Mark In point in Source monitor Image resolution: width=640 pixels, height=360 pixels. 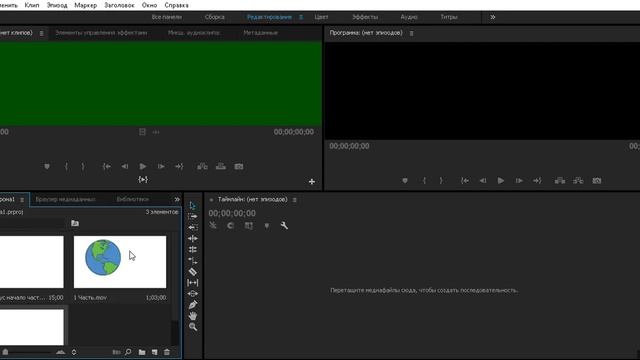(66, 167)
